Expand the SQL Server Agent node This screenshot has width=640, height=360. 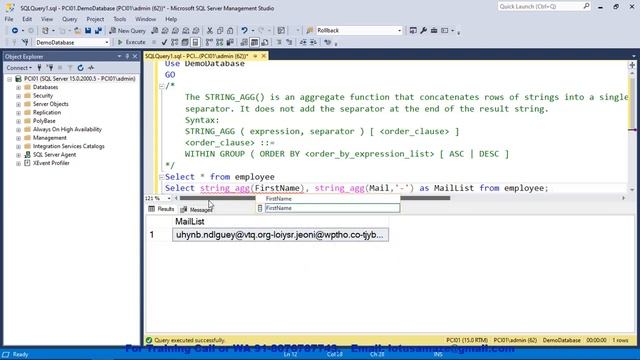18,155
